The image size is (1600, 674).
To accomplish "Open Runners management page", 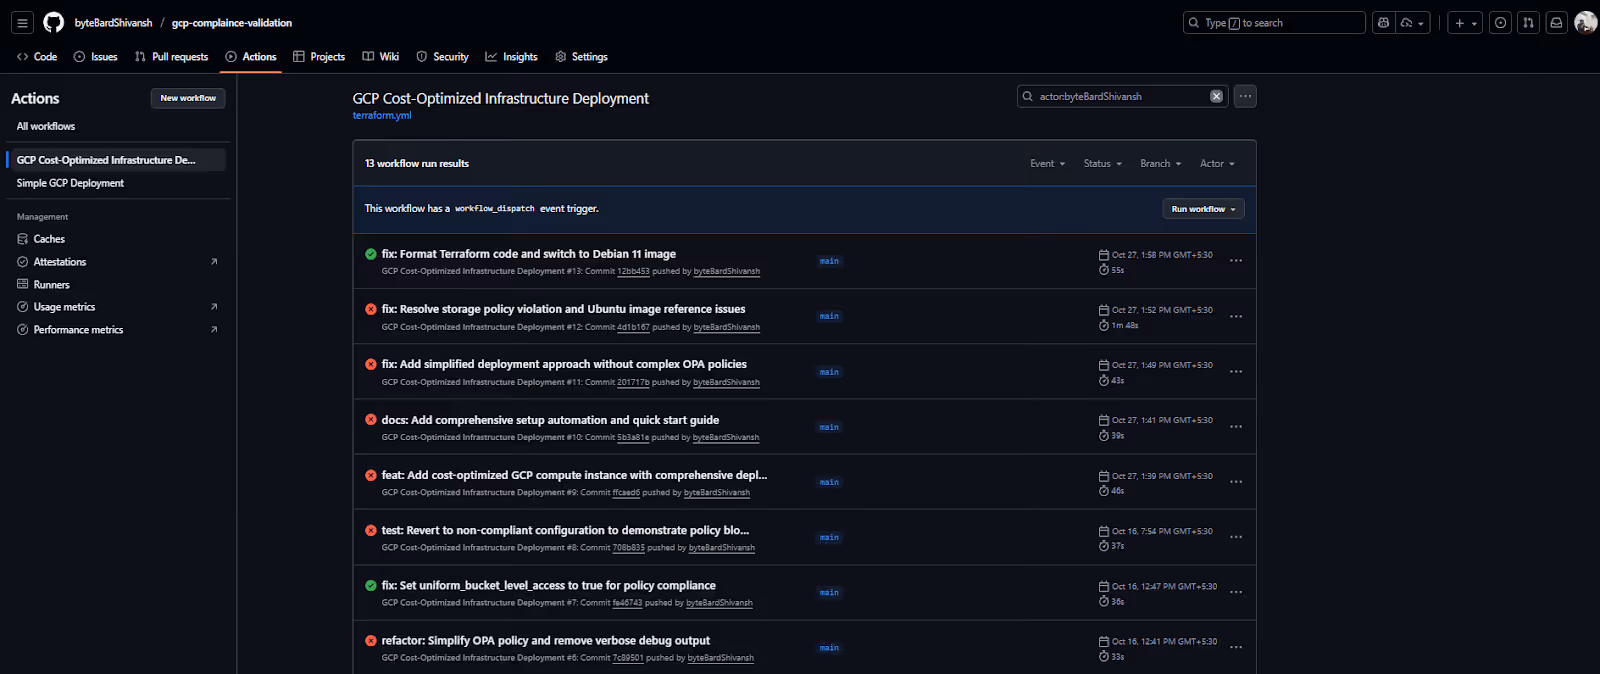I will pyautogui.click(x=52, y=285).
